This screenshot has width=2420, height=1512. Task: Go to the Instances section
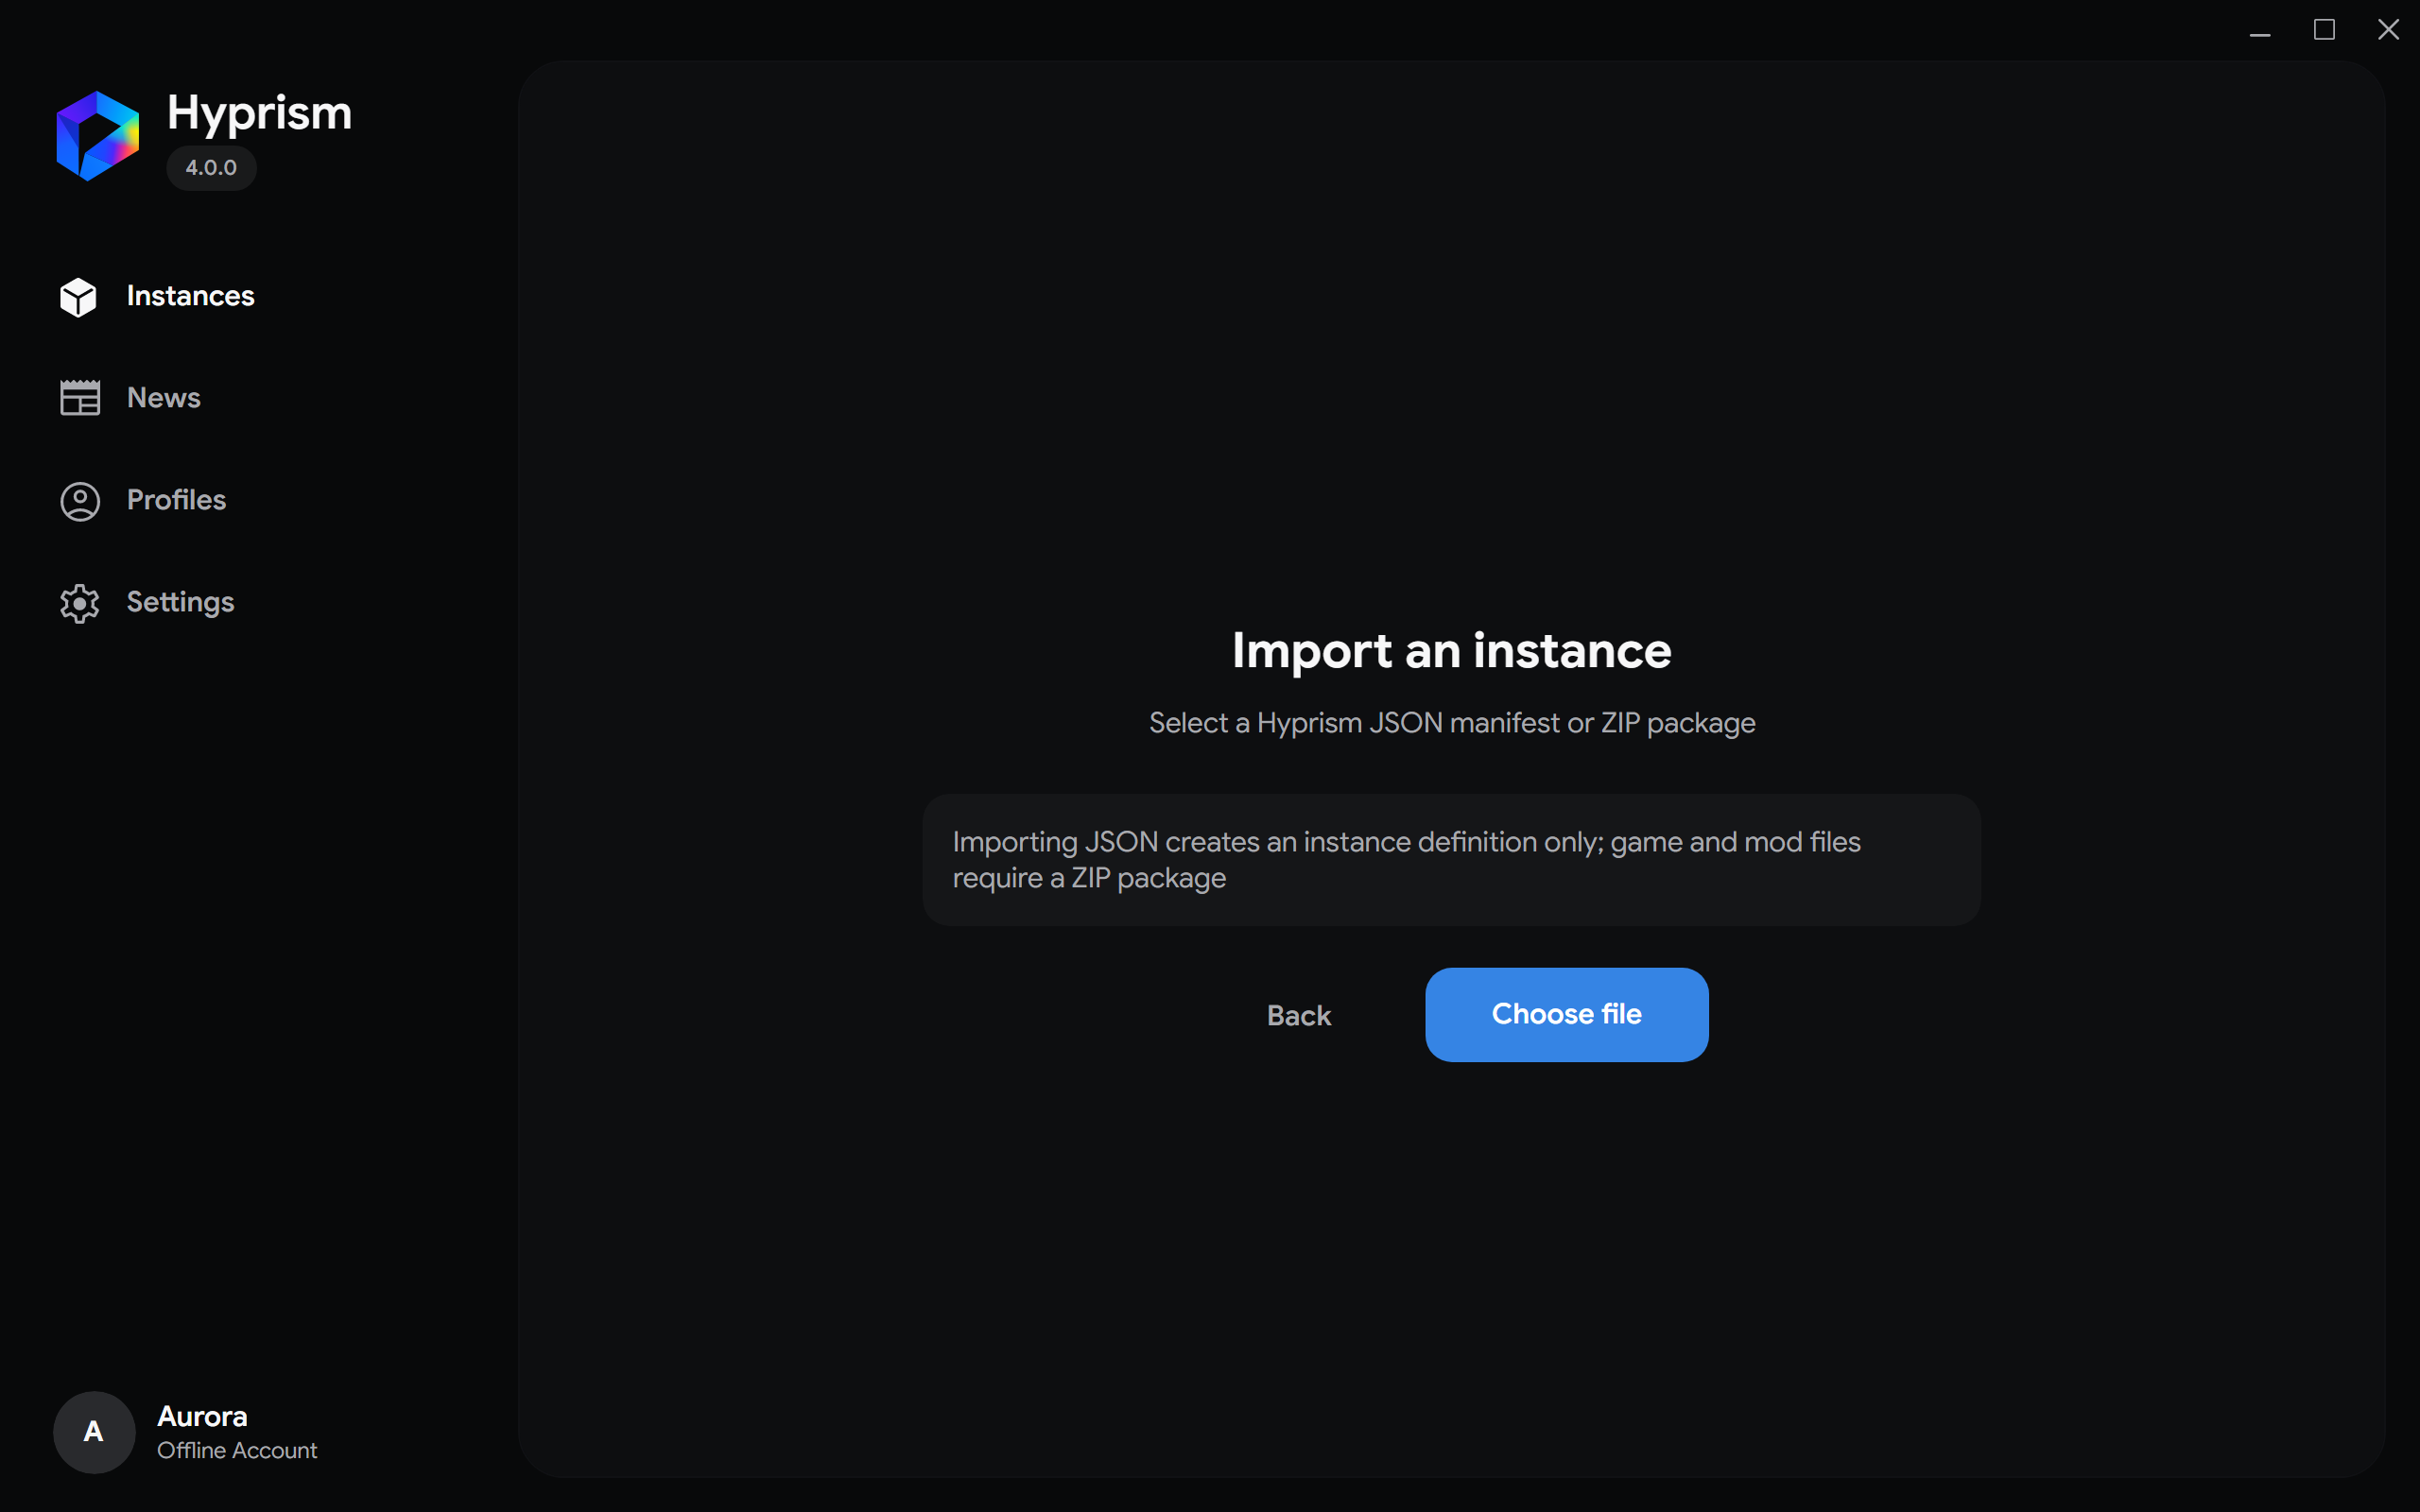click(x=190, y=296)
